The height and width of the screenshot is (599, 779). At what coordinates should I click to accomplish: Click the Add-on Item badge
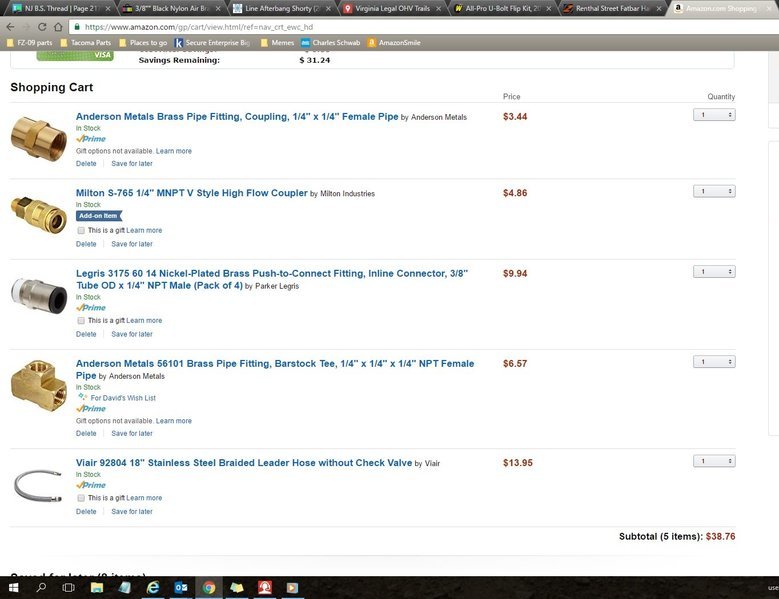pos(98,216)
